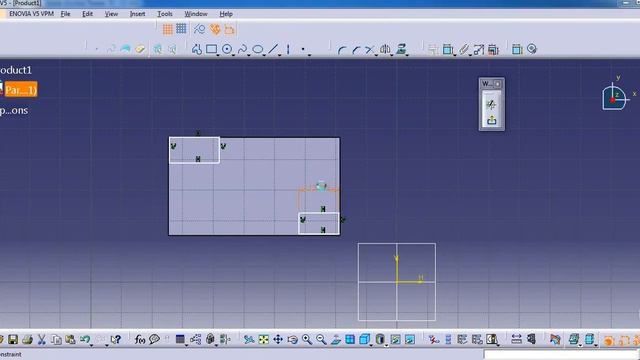Select the Trim tool
This screenshot has width=640, height=360.
click(x=369, y=50)
